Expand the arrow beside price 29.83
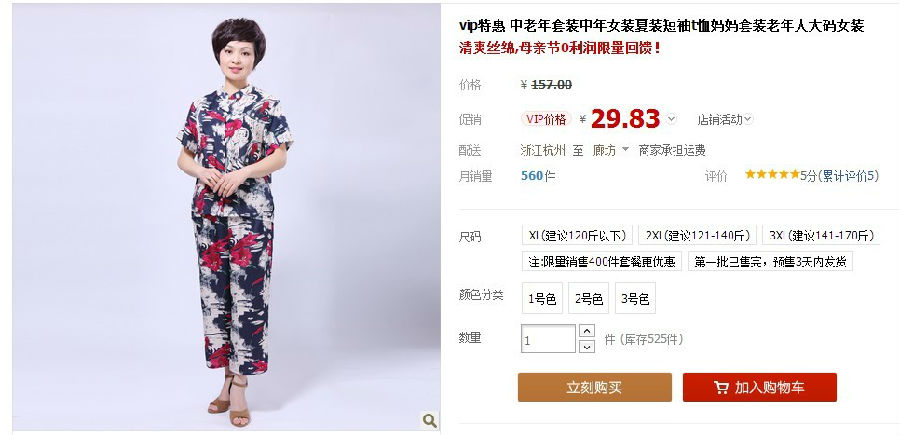This screenshot has height=435, width=900. (672, 119)
